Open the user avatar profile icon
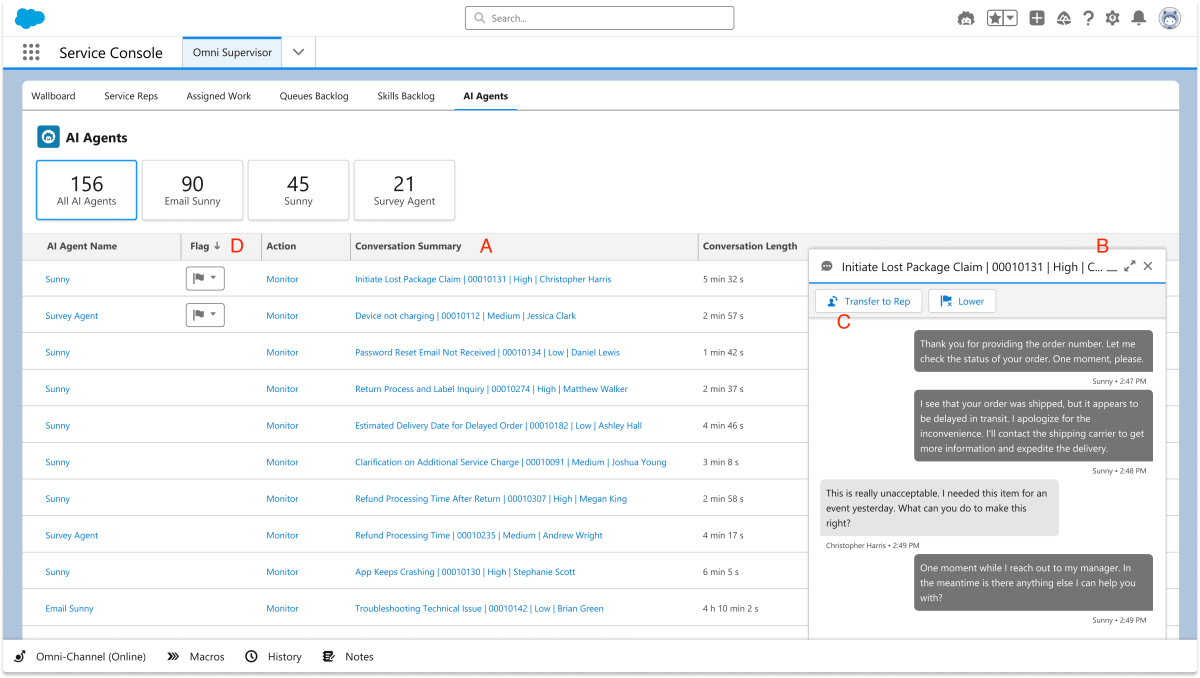This screenshot has height=678, width=1200. point(1169,17)
